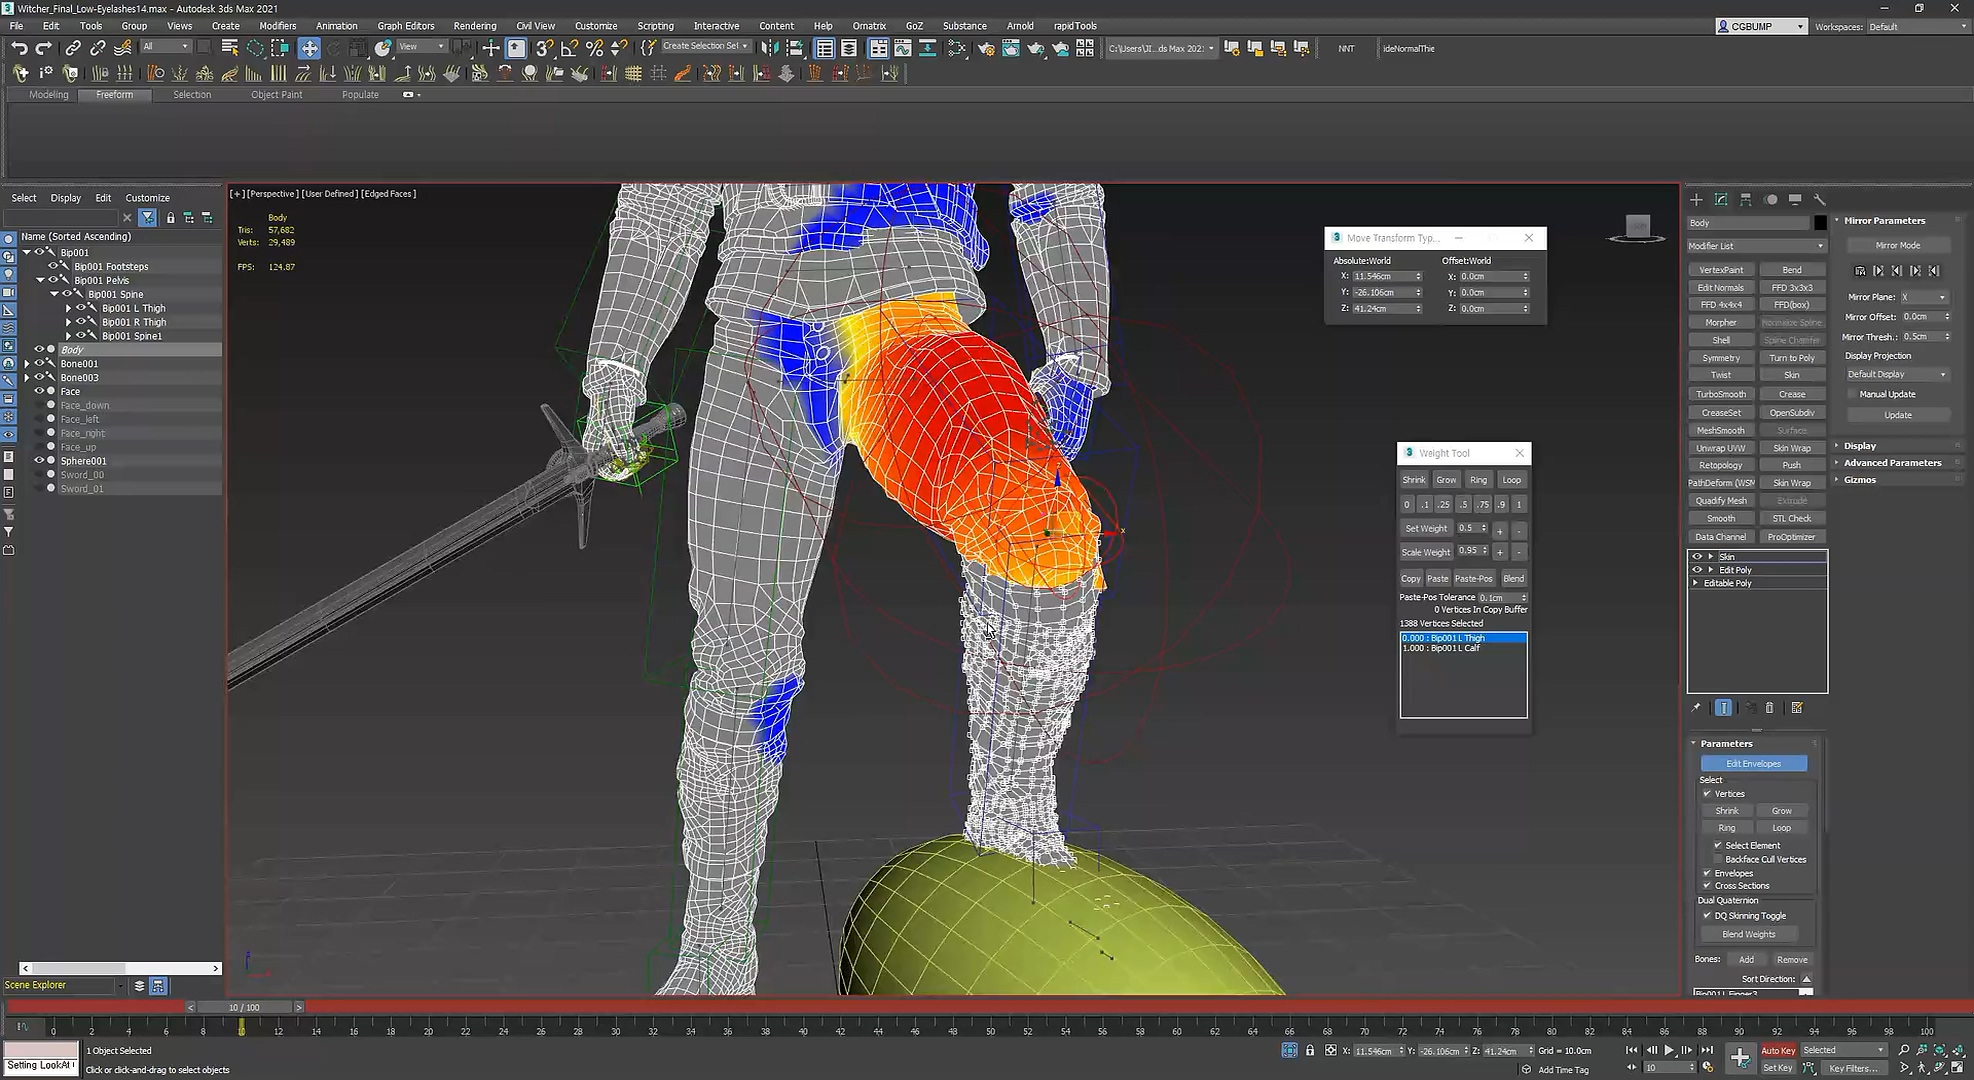1974x1080 pixels.
Task: Expand the Bone001 tree node
Action: (27, 364)
